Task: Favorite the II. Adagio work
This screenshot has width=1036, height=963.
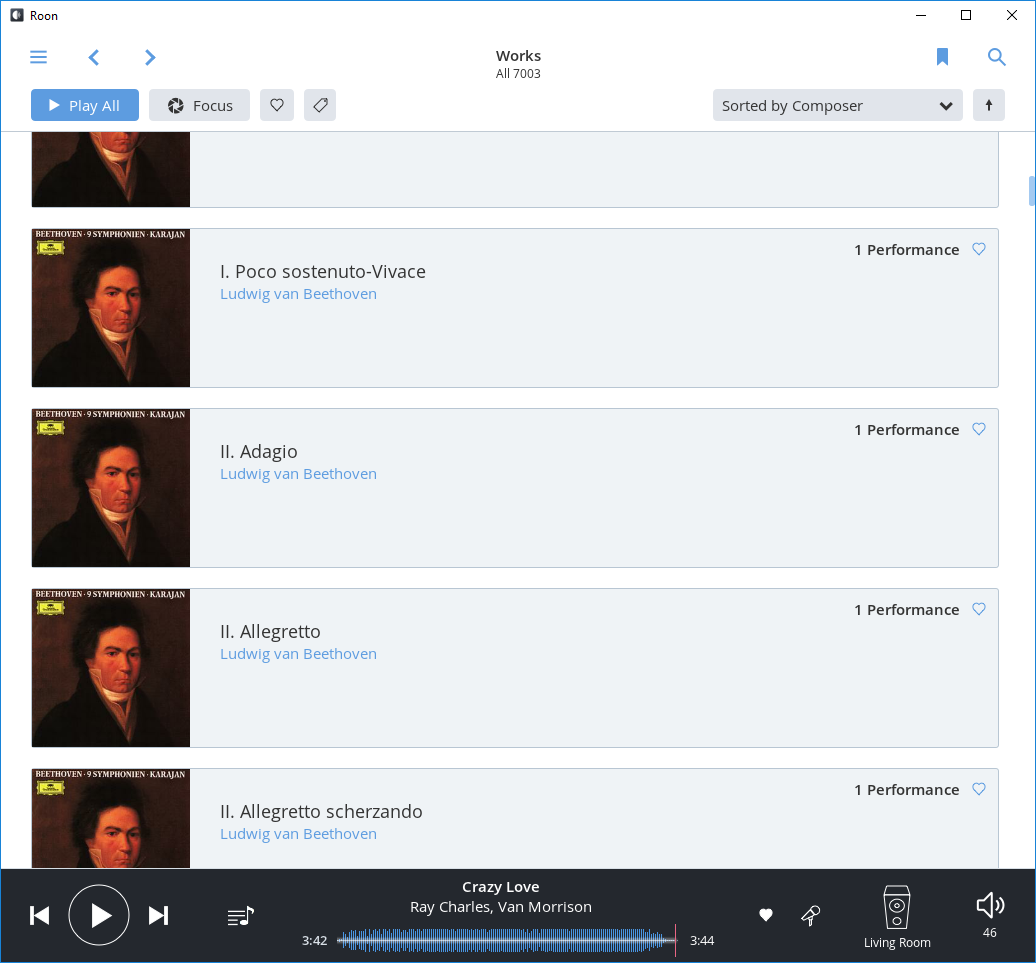Action: (979, 429)
